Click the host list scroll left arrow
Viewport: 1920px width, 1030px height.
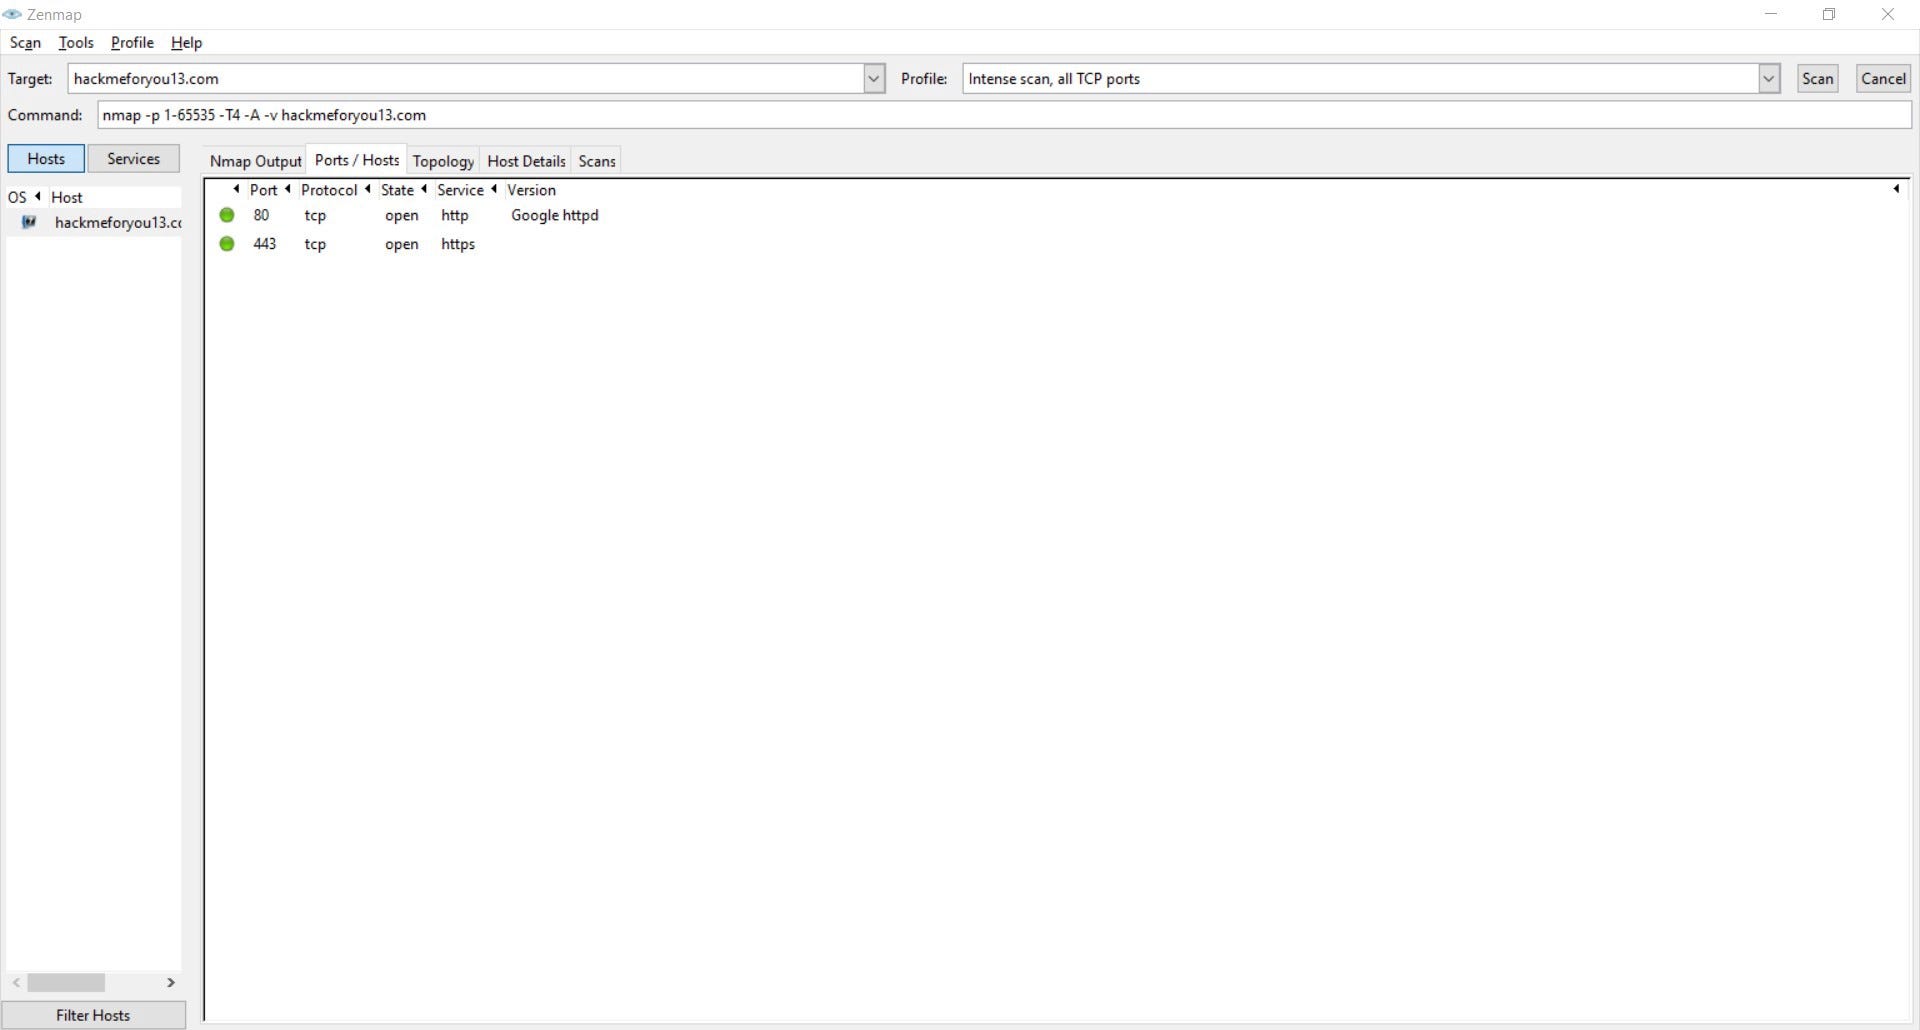[x=16, y=983]
